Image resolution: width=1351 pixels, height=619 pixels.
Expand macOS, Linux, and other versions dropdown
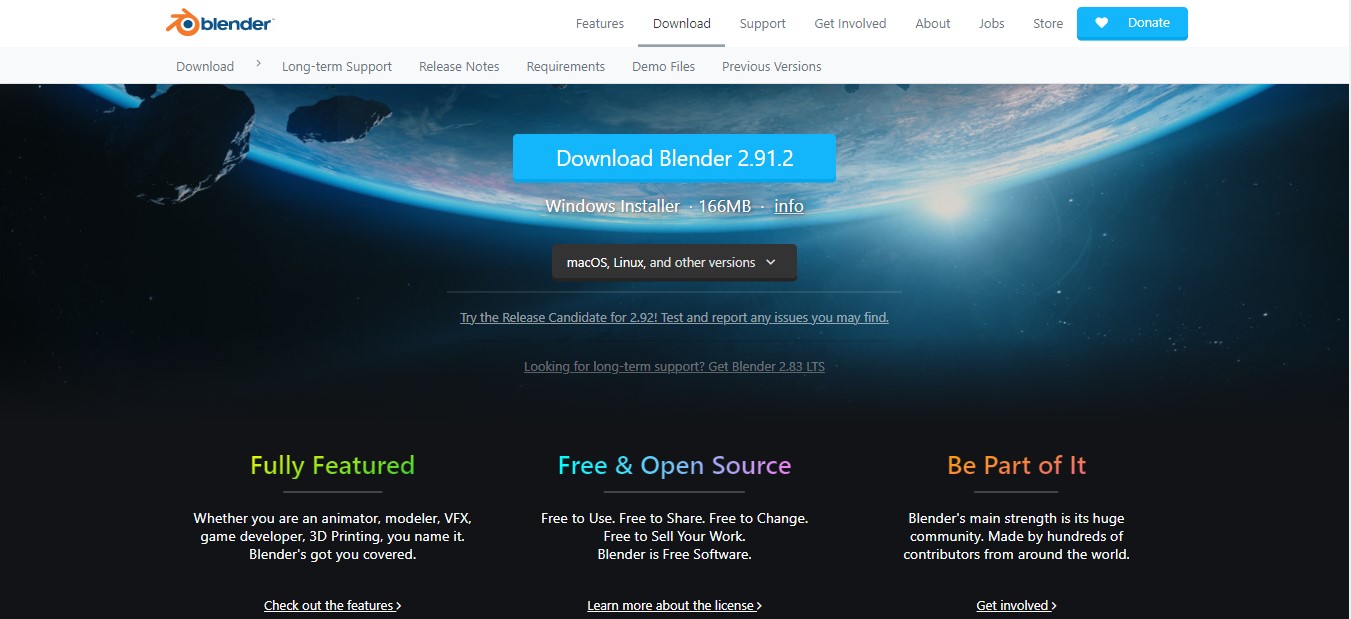[674, 262]
